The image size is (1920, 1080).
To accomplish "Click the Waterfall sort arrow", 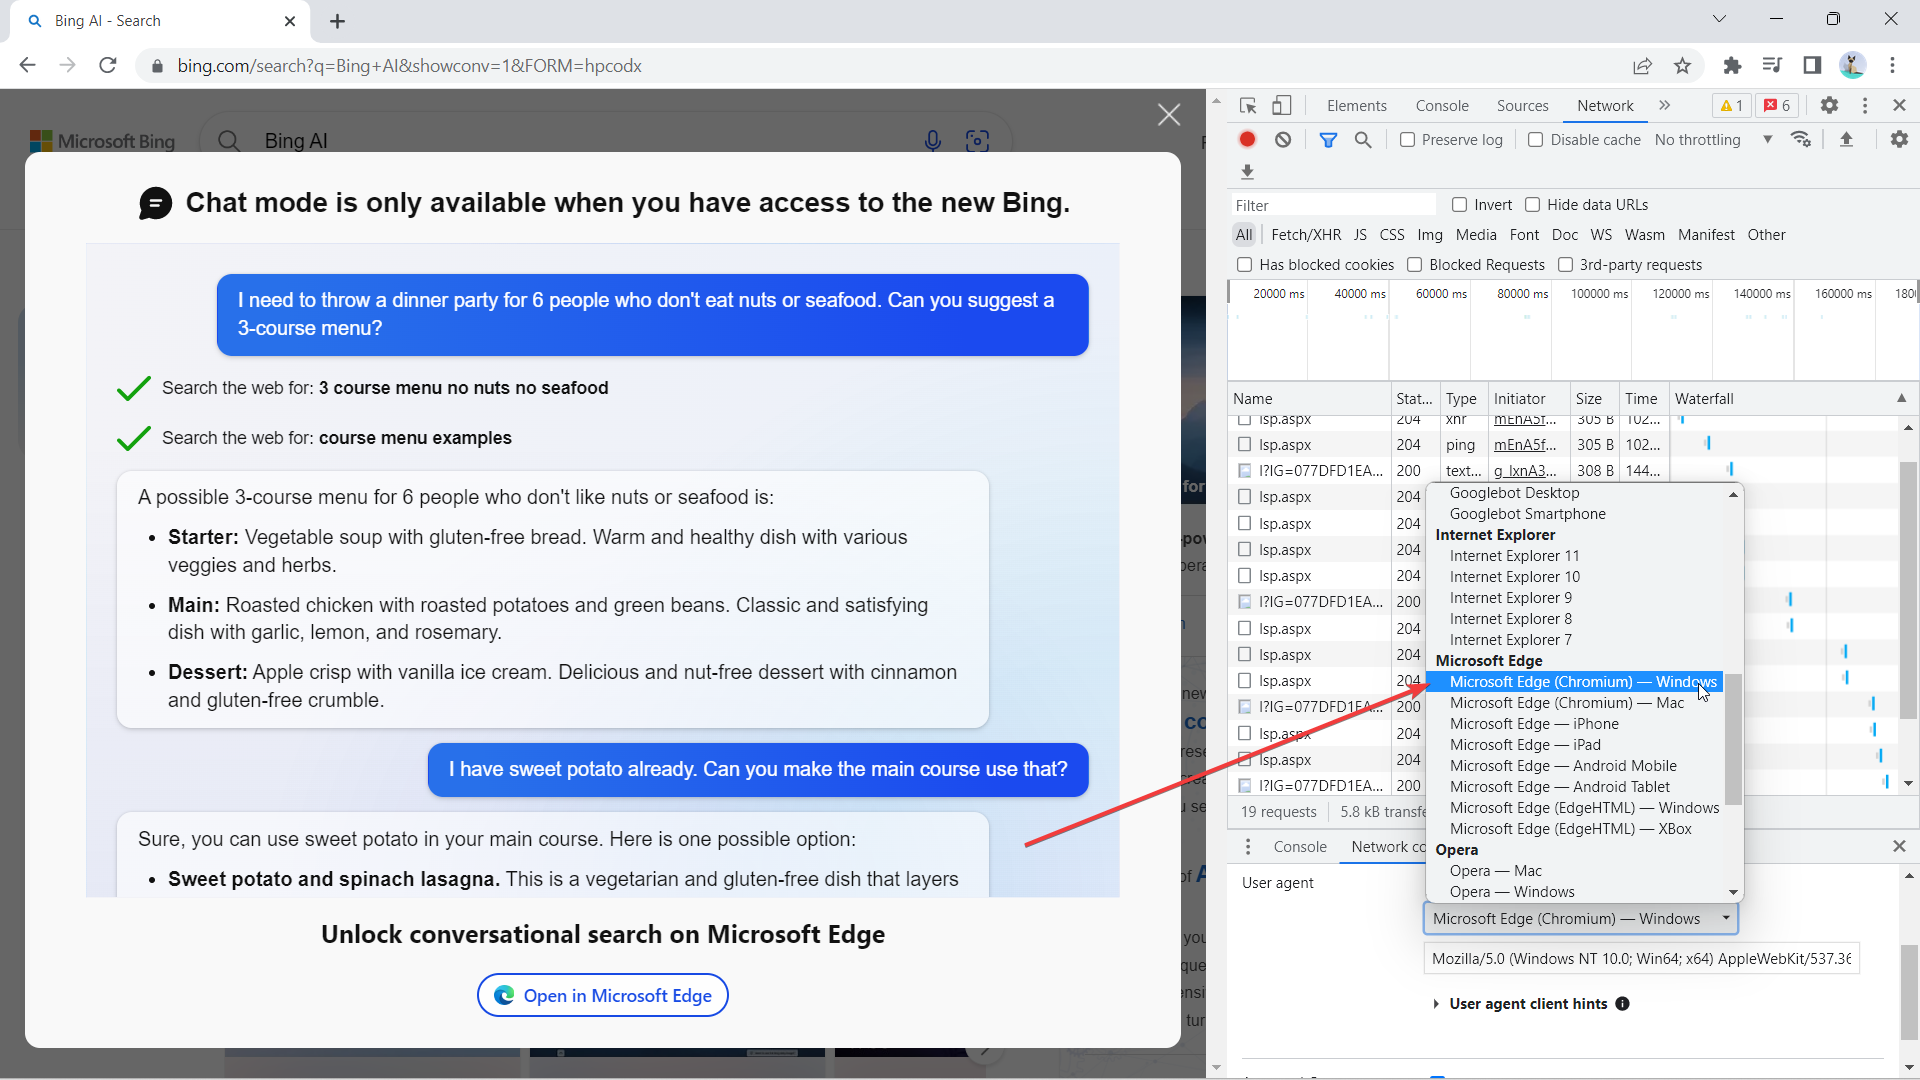I will click(x=1901, y=398).
